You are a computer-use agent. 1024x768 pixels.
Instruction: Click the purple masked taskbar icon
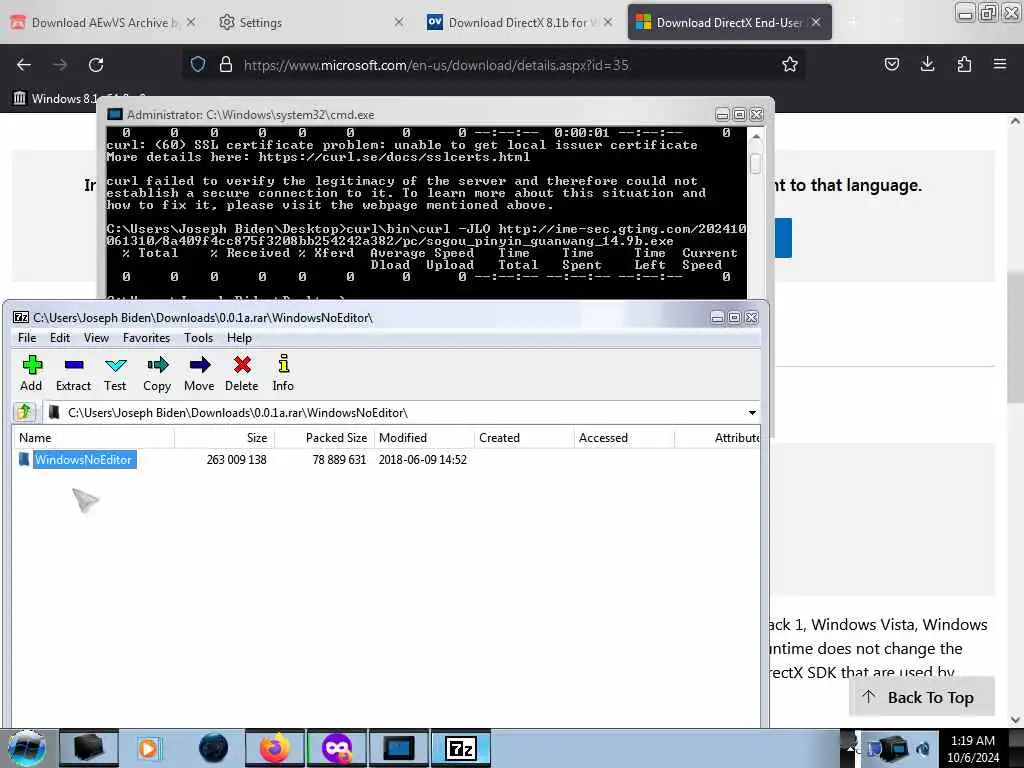click(337, 748)
